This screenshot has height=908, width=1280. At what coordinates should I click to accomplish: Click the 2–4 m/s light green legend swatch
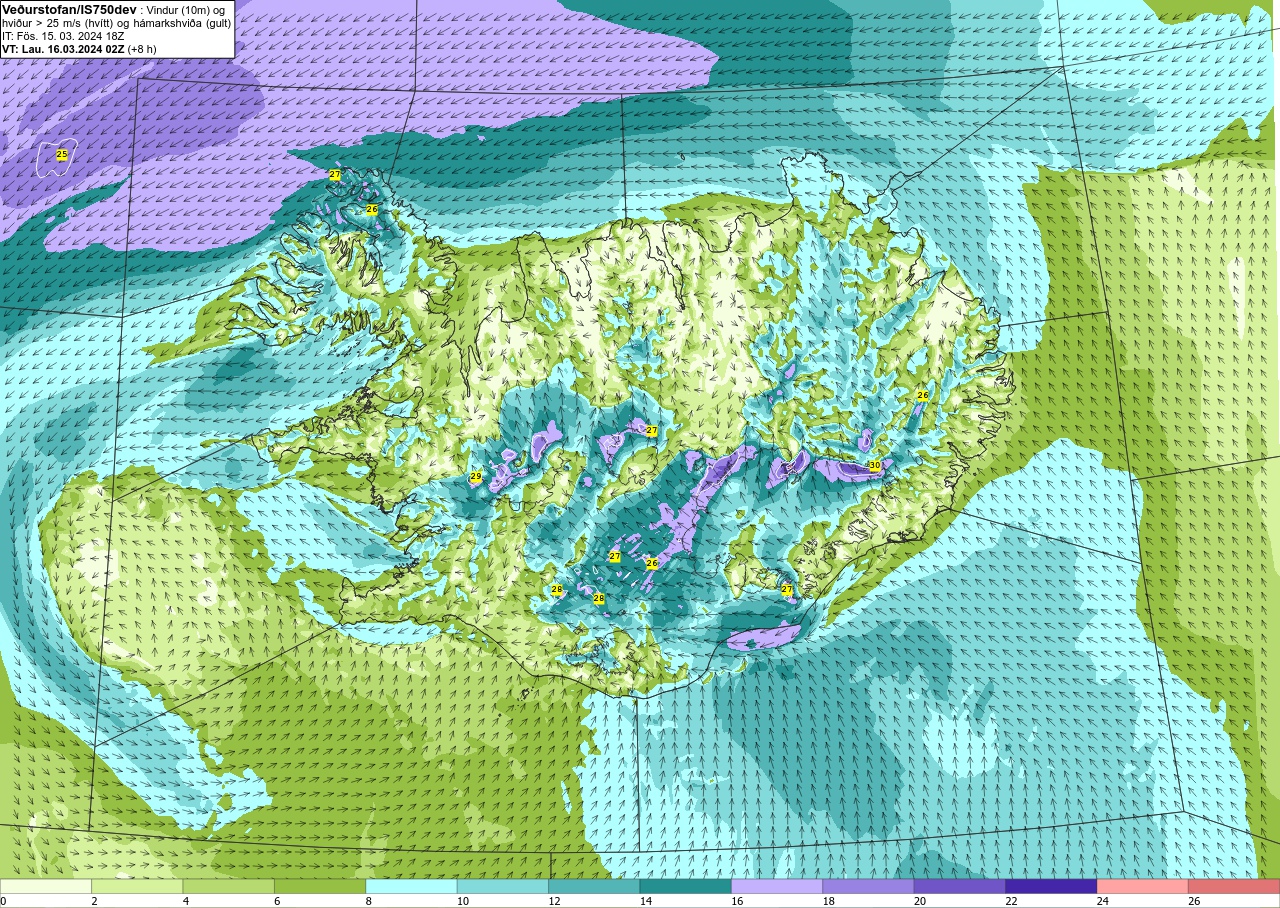coord(137,886)
